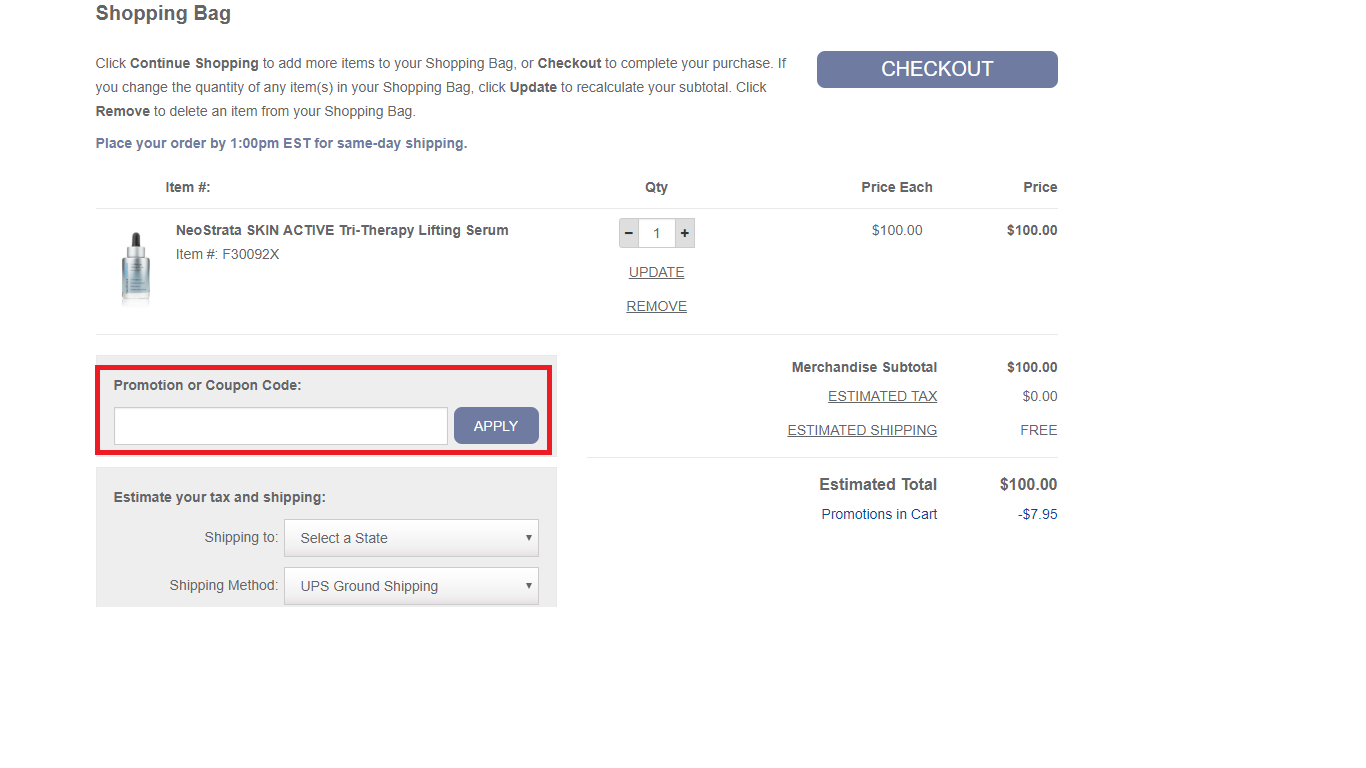Open the Select a State dropdown

[412, 538]
